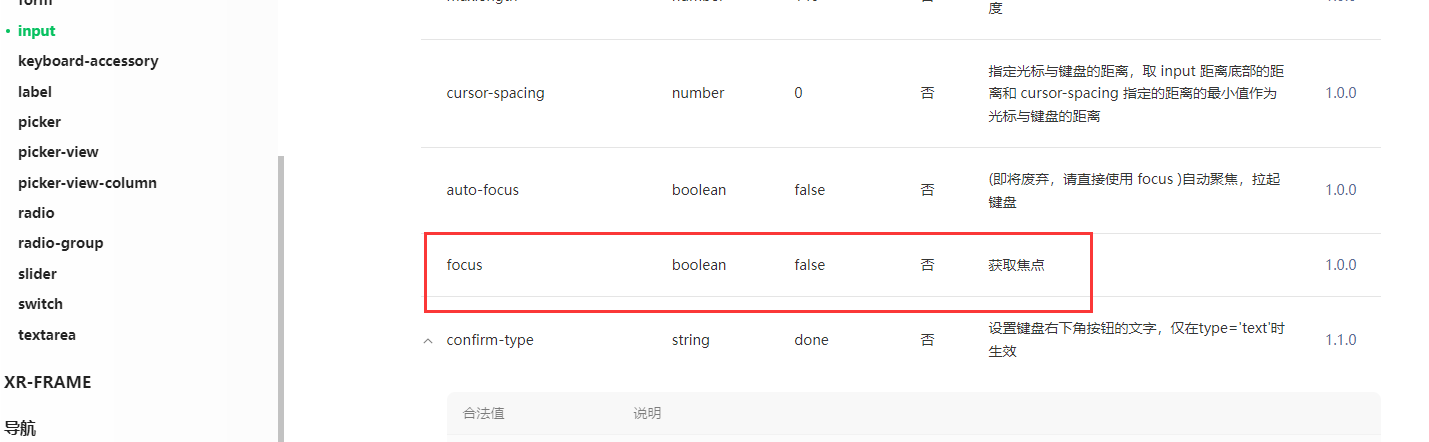Go to the picker component page
The width and height of the screenshot is (1429, 442).
coord(39,122)
